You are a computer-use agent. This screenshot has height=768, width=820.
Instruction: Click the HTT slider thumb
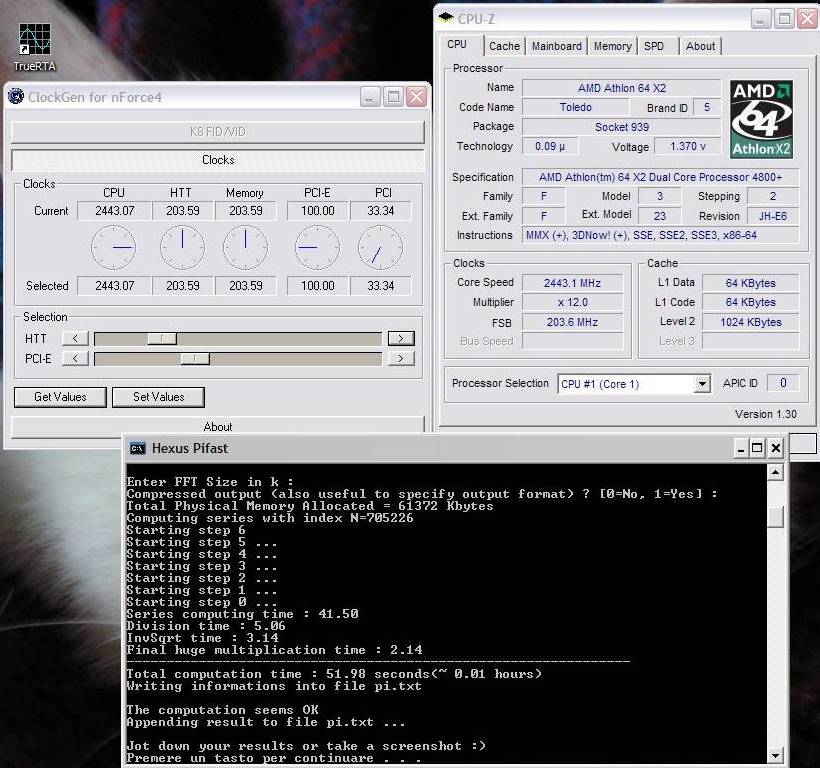point(162,339)
